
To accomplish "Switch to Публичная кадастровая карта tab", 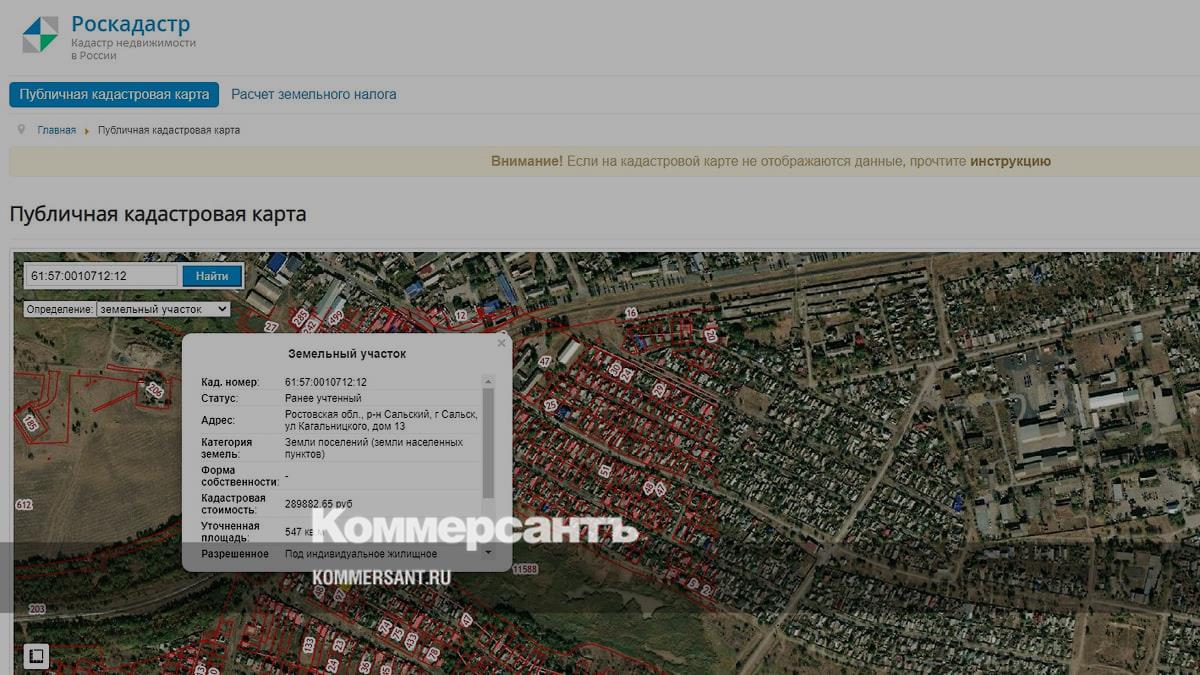I will tap(114, 94).
